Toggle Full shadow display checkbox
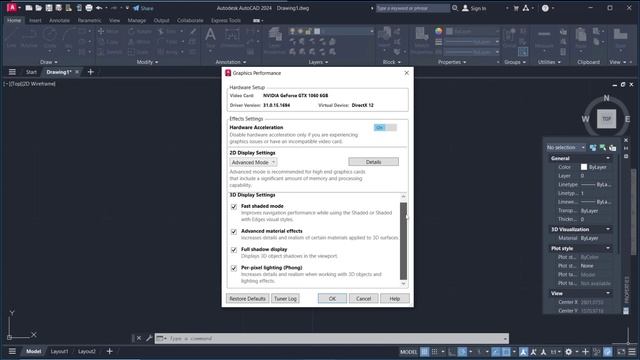The image size is (640, 360). [234, 250]
